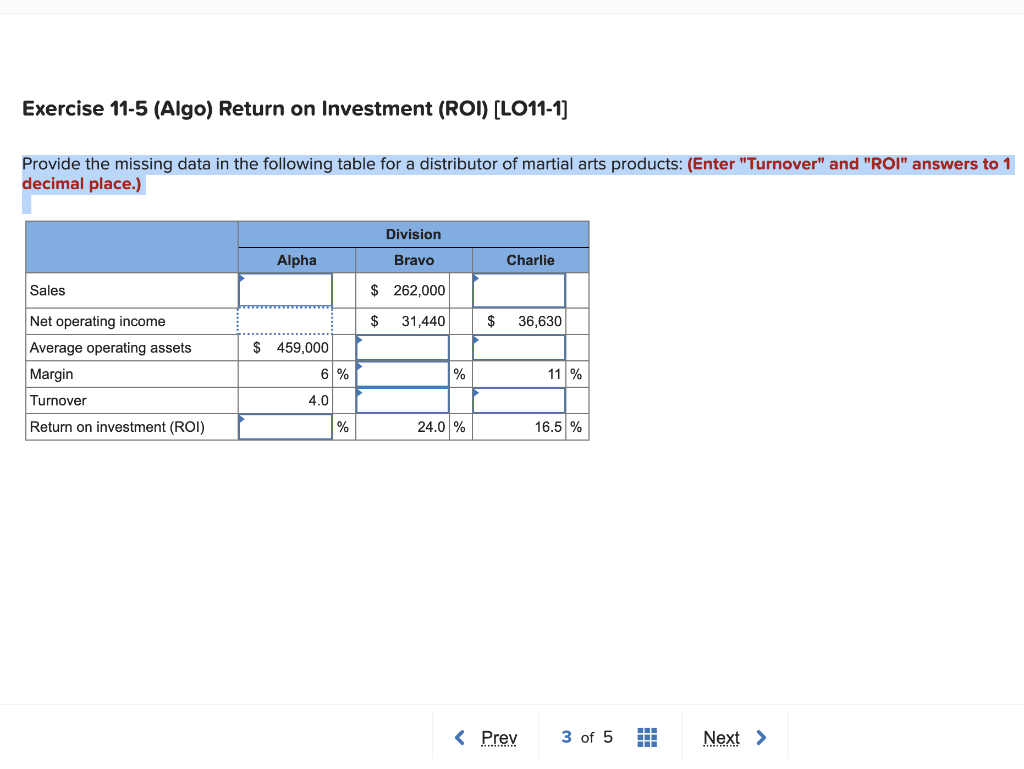Click the Bravo column header
Image resolution: width=1024 pixels, height=769 pixels.
(413, 260)
